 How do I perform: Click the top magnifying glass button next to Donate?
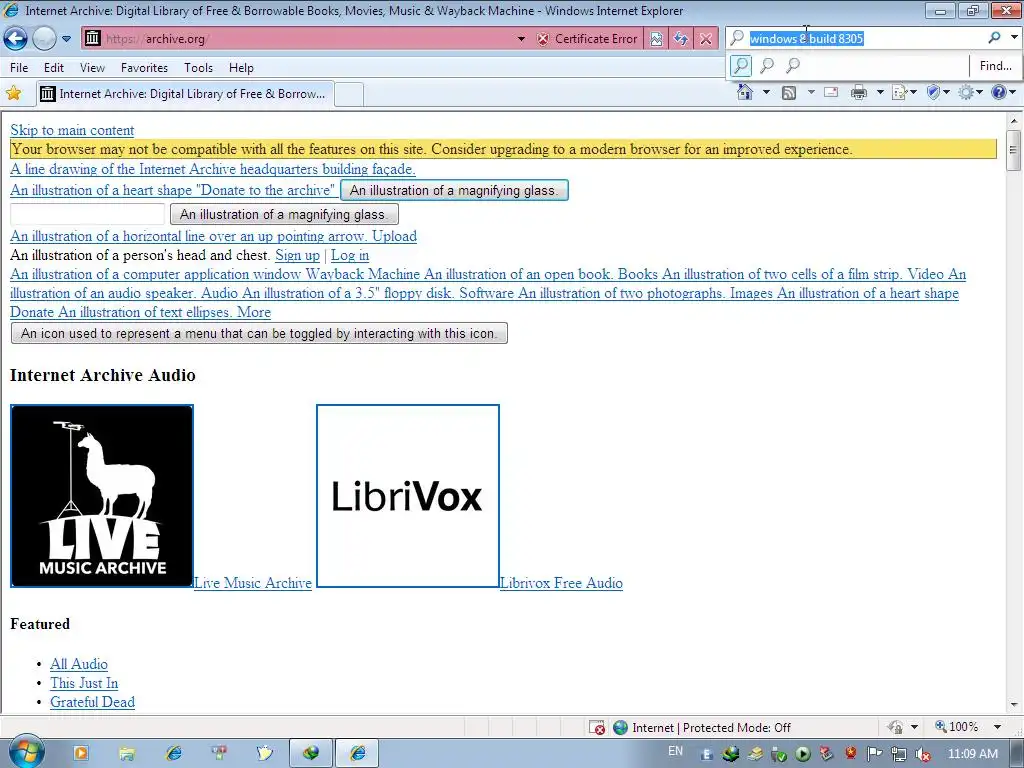454,190
